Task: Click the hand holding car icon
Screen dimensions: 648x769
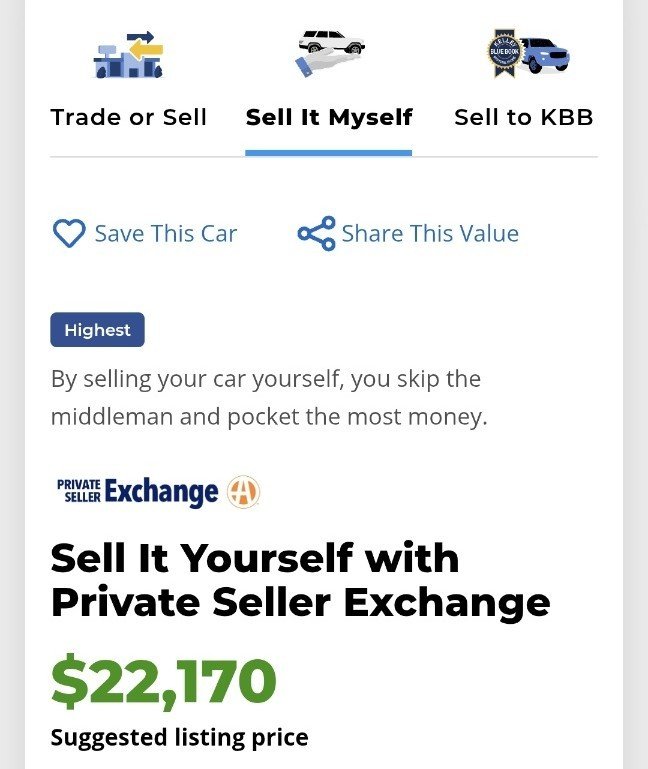Action: 330,53
